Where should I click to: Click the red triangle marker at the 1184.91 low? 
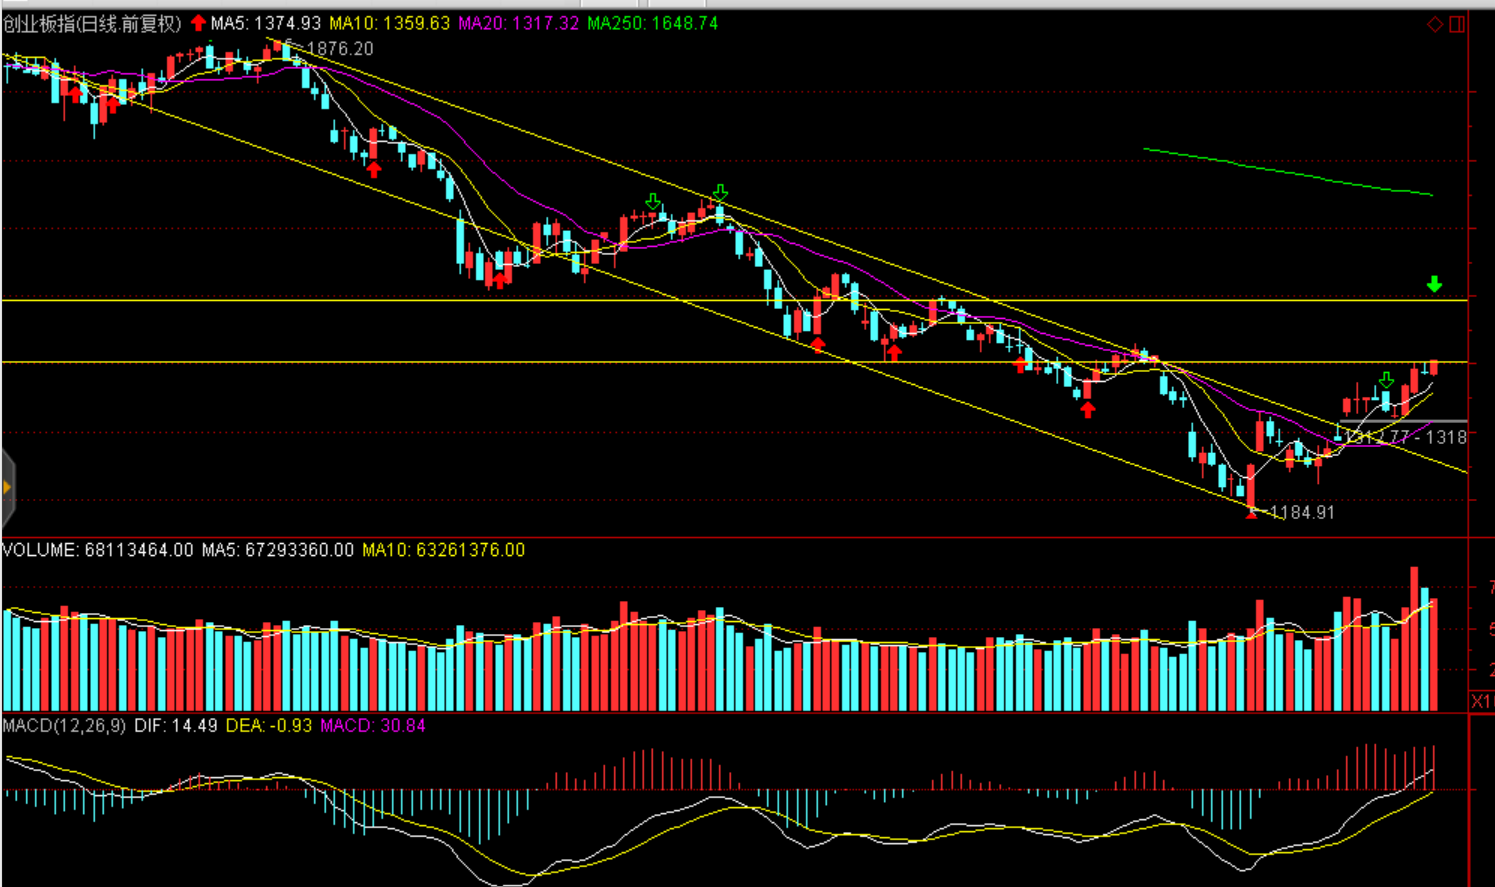(1251, 514)
